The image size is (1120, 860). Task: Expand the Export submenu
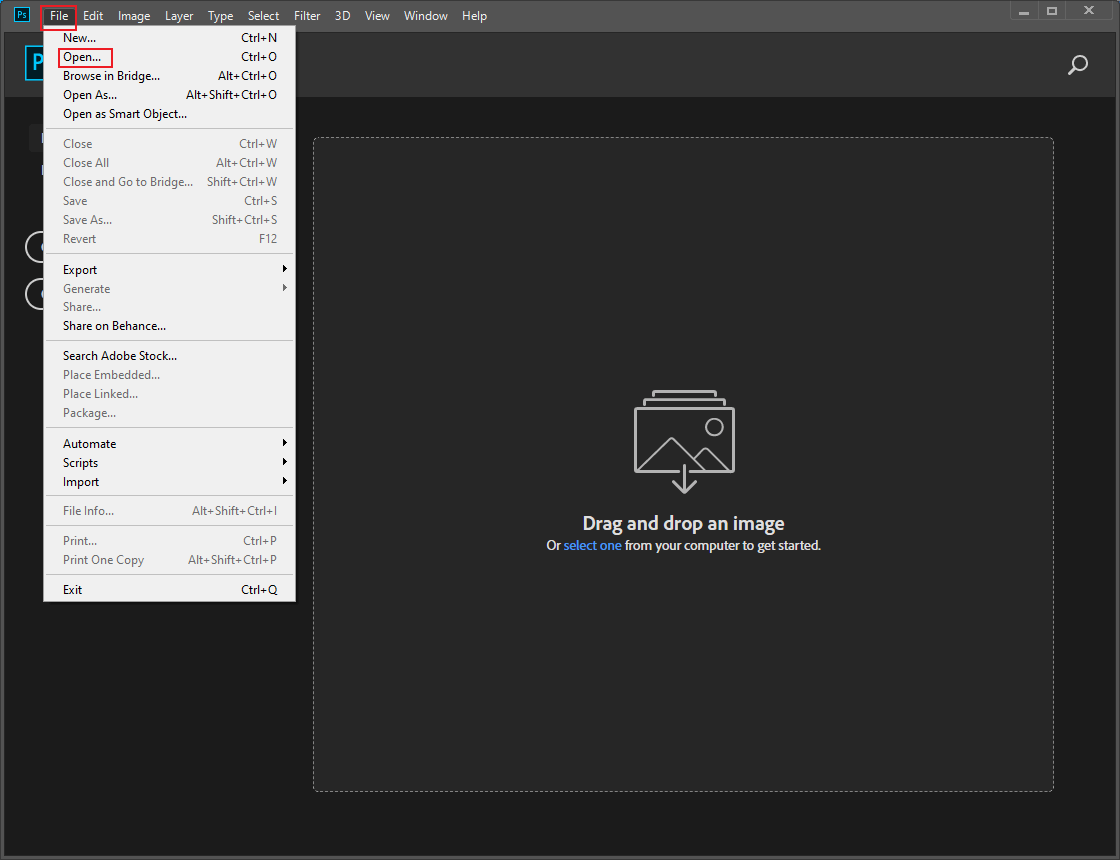pos(80,268)
